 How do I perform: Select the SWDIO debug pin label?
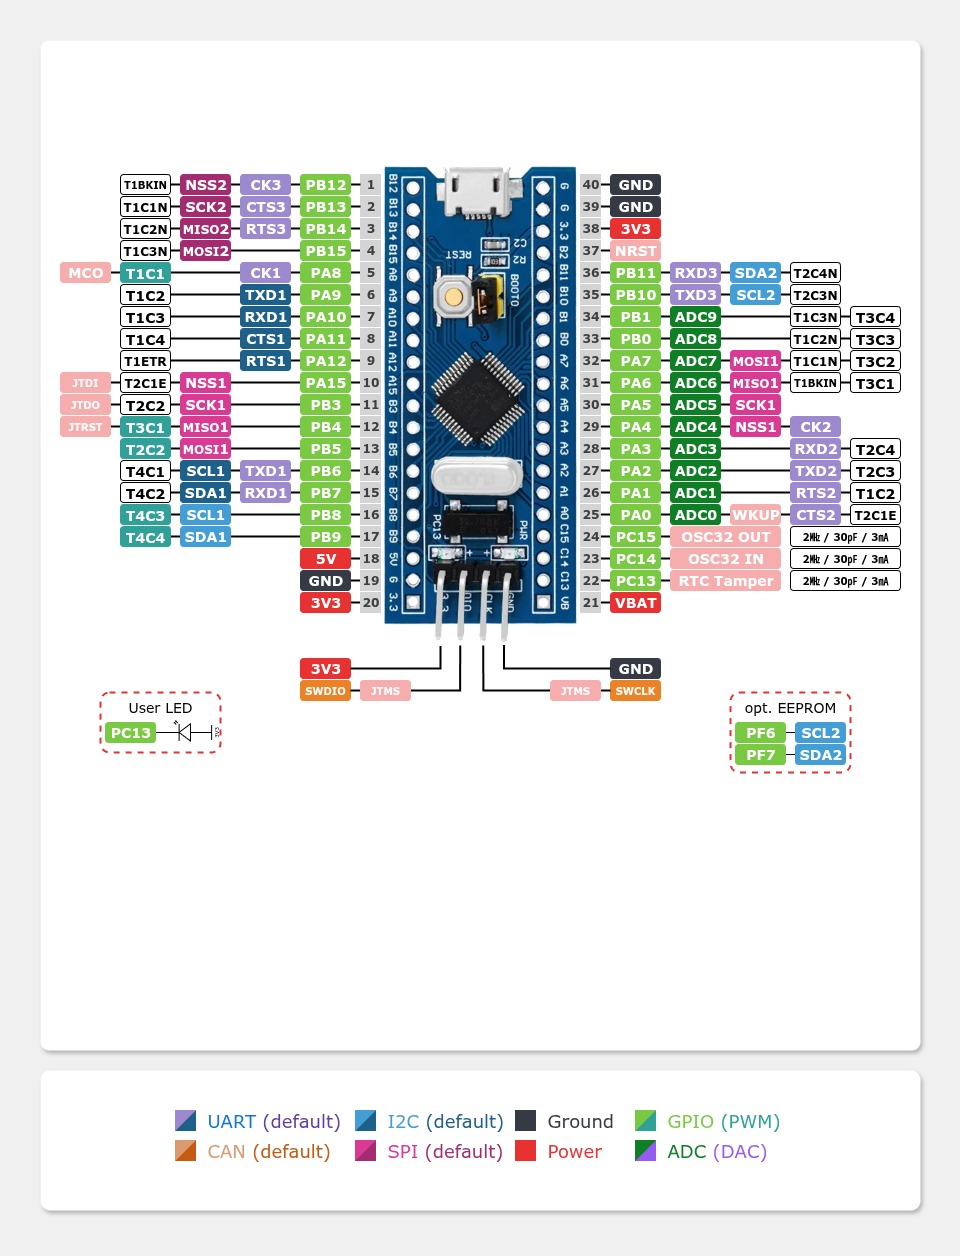(325, 691)
